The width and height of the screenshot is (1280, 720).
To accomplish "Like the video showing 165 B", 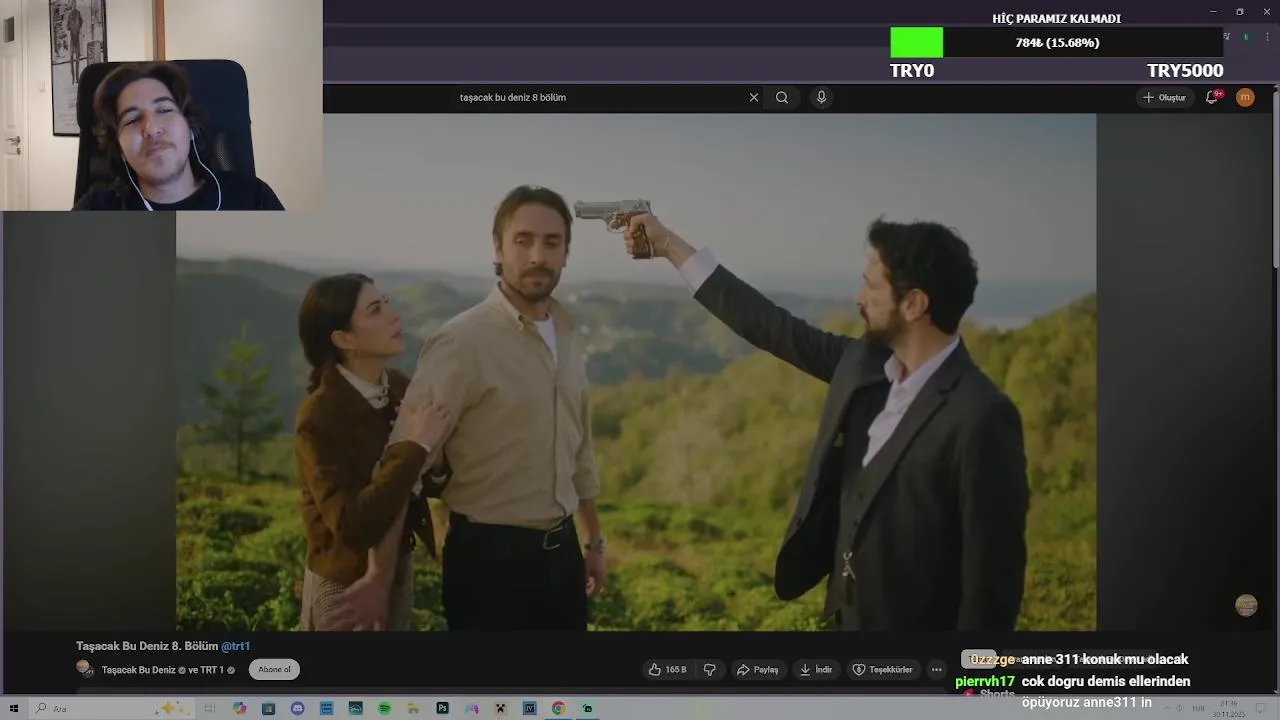I will 667,670.
